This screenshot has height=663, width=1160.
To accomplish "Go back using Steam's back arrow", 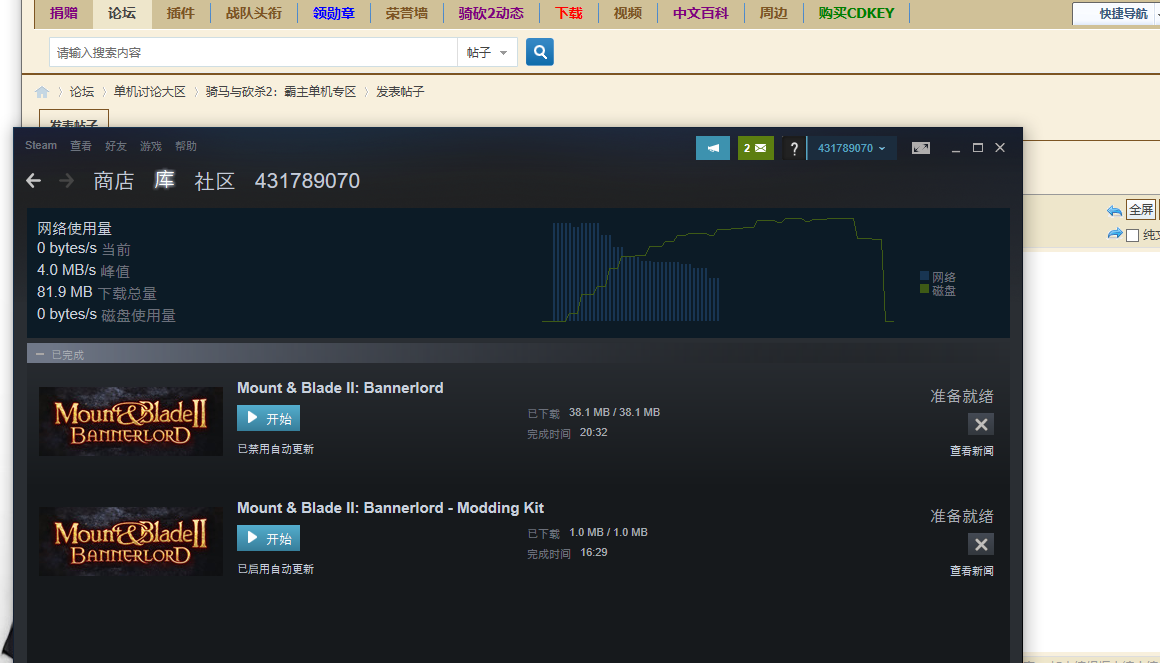I will [x=33, y=181].
